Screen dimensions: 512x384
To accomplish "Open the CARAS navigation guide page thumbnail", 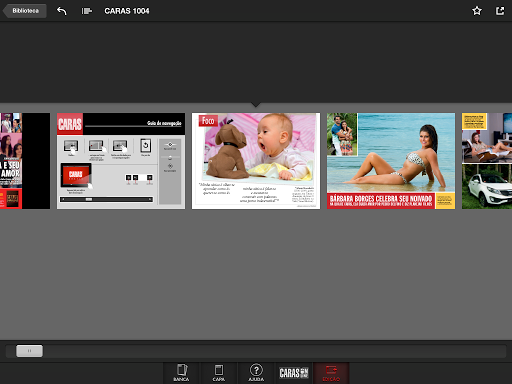I will [x=121, y=161].
